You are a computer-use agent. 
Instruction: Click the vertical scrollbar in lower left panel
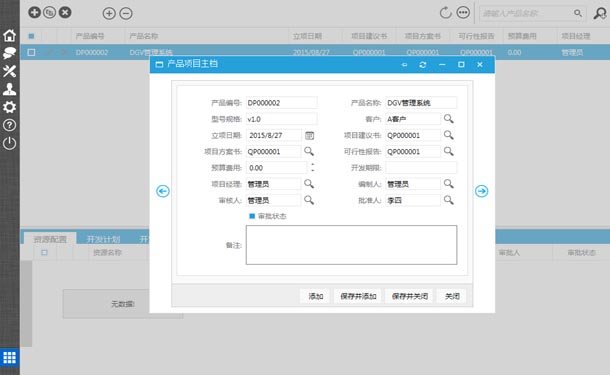click(x=26, y=303)
